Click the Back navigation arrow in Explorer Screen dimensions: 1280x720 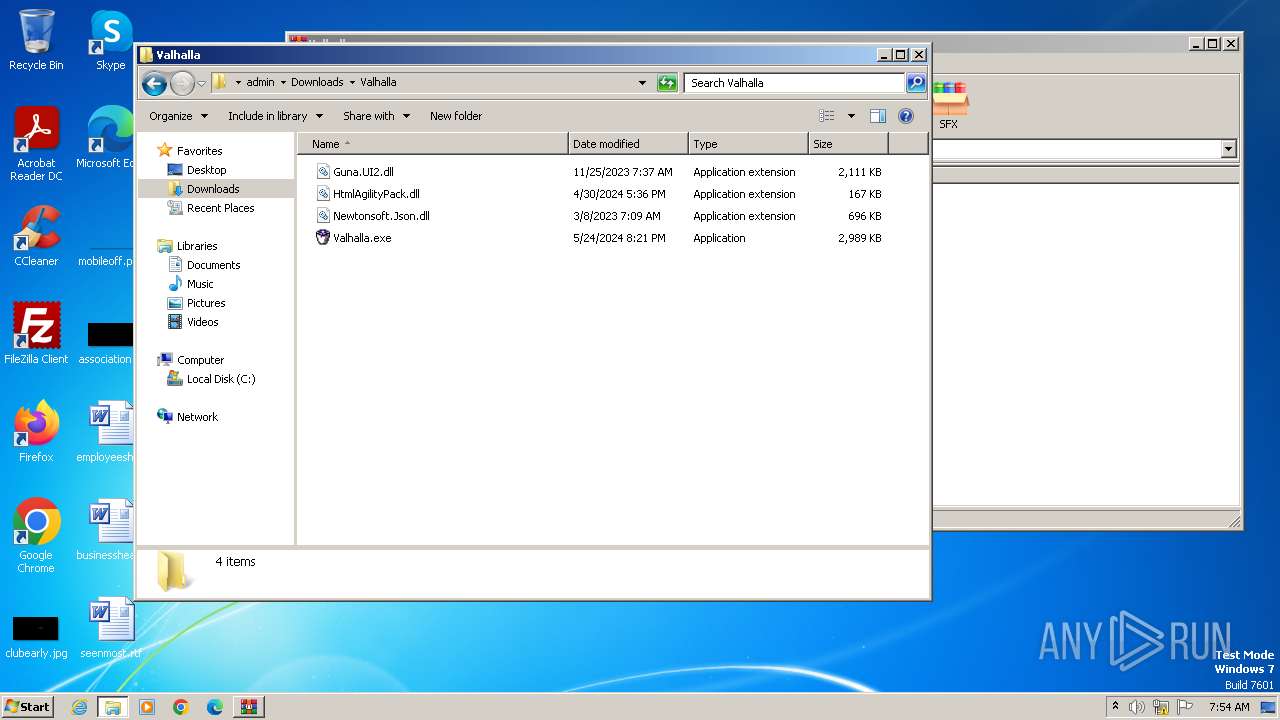[x=154, y=83]
